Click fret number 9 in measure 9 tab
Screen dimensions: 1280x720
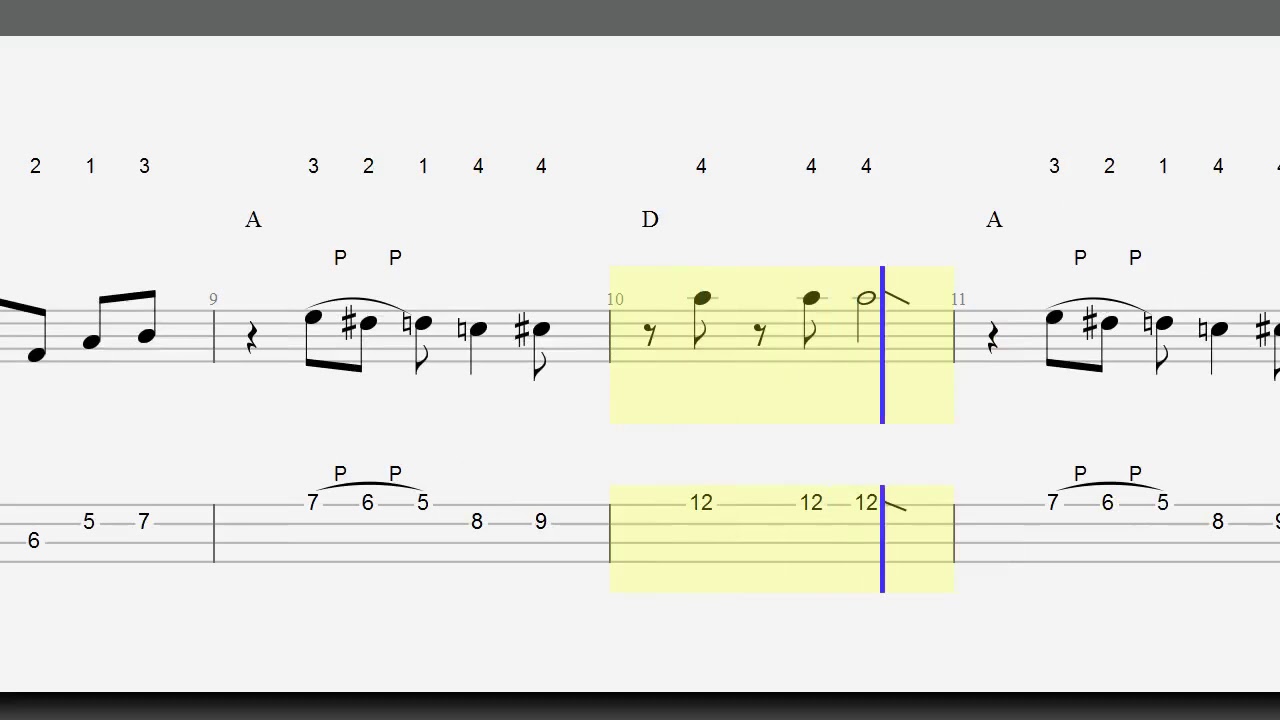[541, 522]
